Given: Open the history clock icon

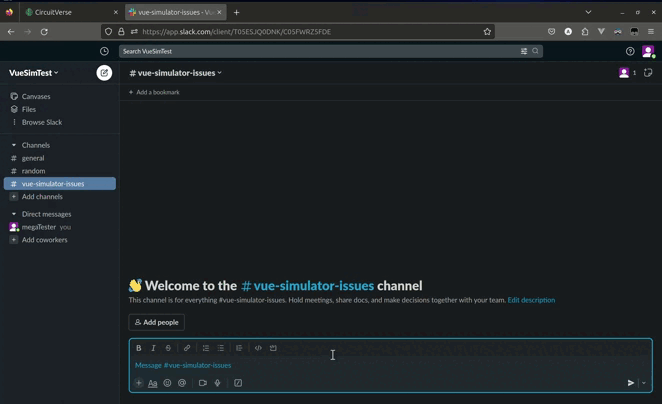Looking at the screenshot, I should click(104, 51).
